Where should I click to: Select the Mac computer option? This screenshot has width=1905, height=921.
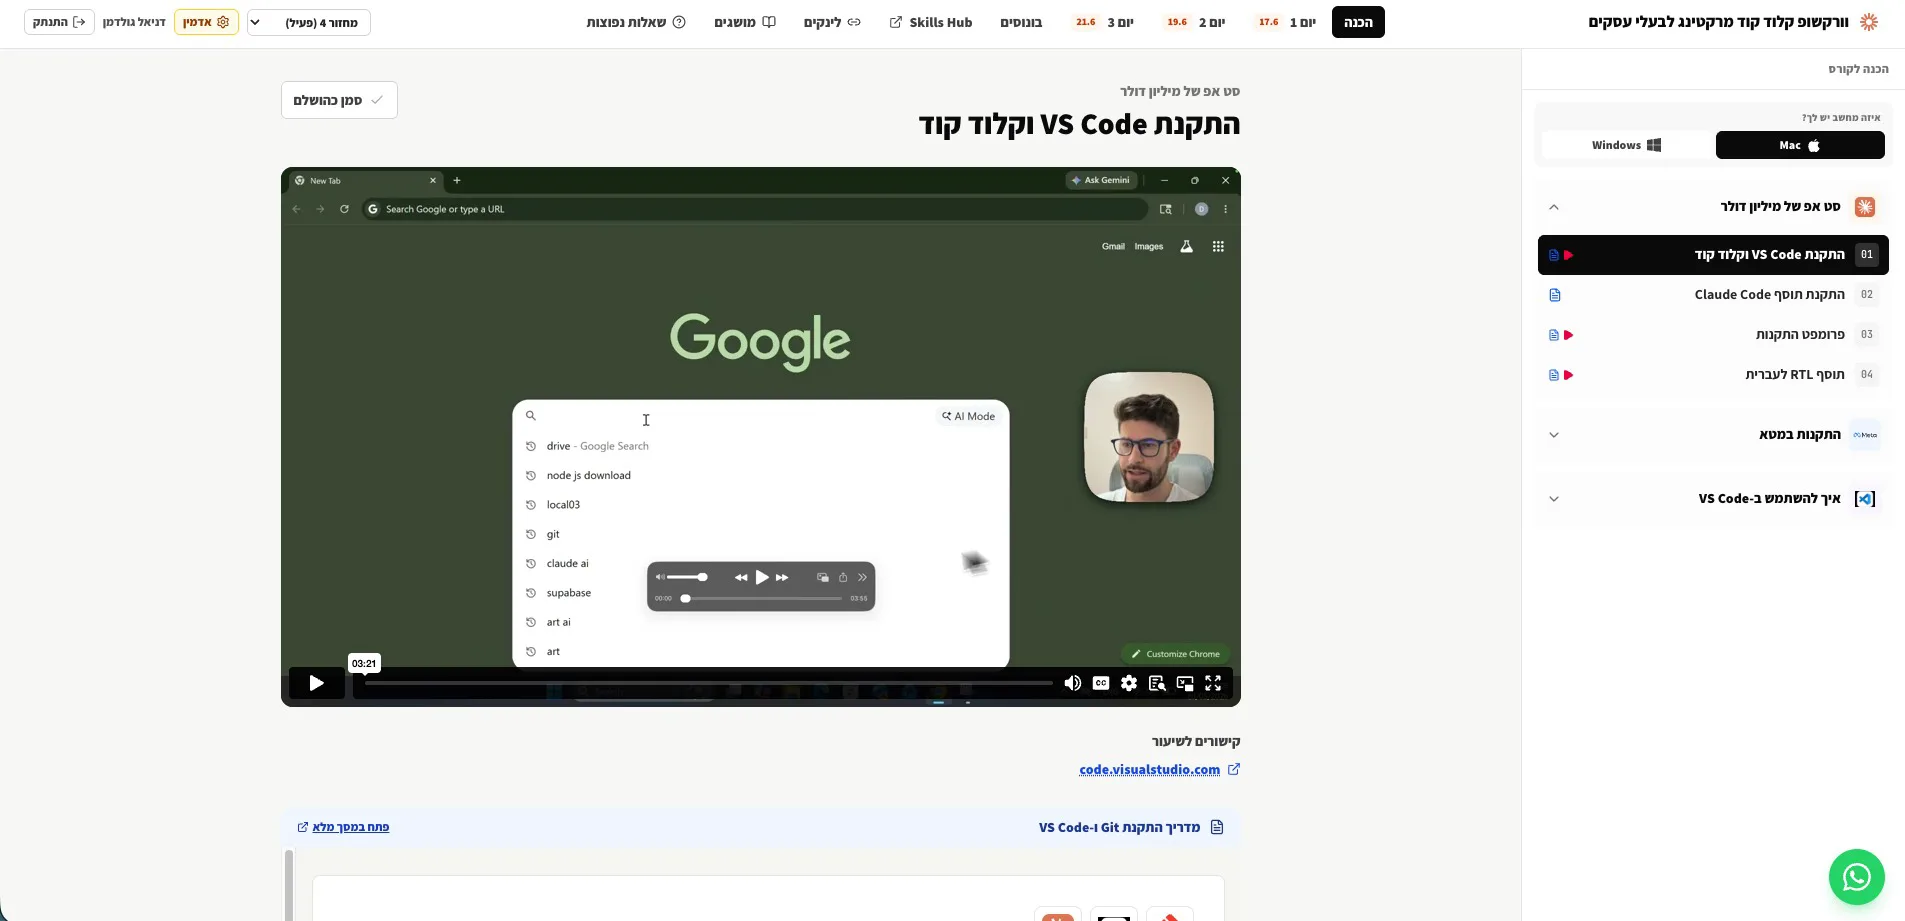1800,145
